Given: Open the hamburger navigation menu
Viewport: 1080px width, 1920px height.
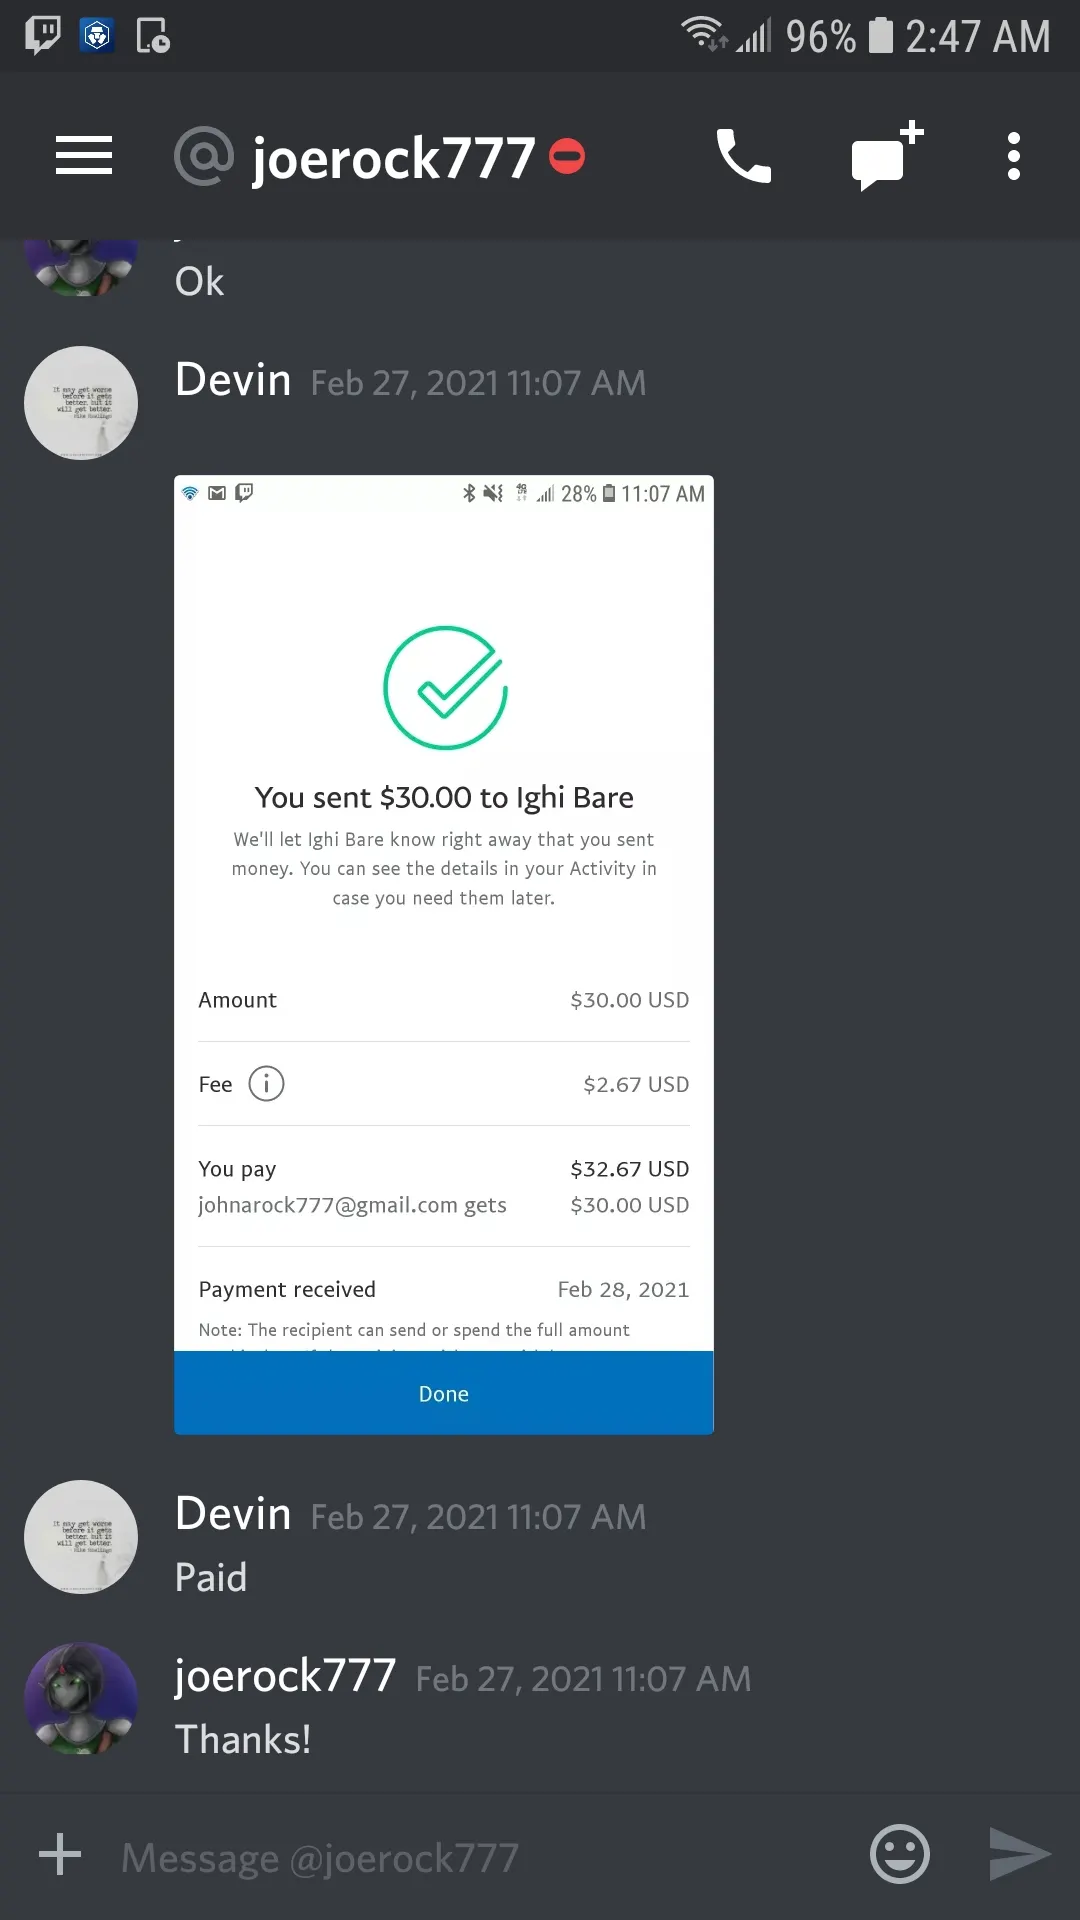Looking at the screenshot, I should [84, 156].
